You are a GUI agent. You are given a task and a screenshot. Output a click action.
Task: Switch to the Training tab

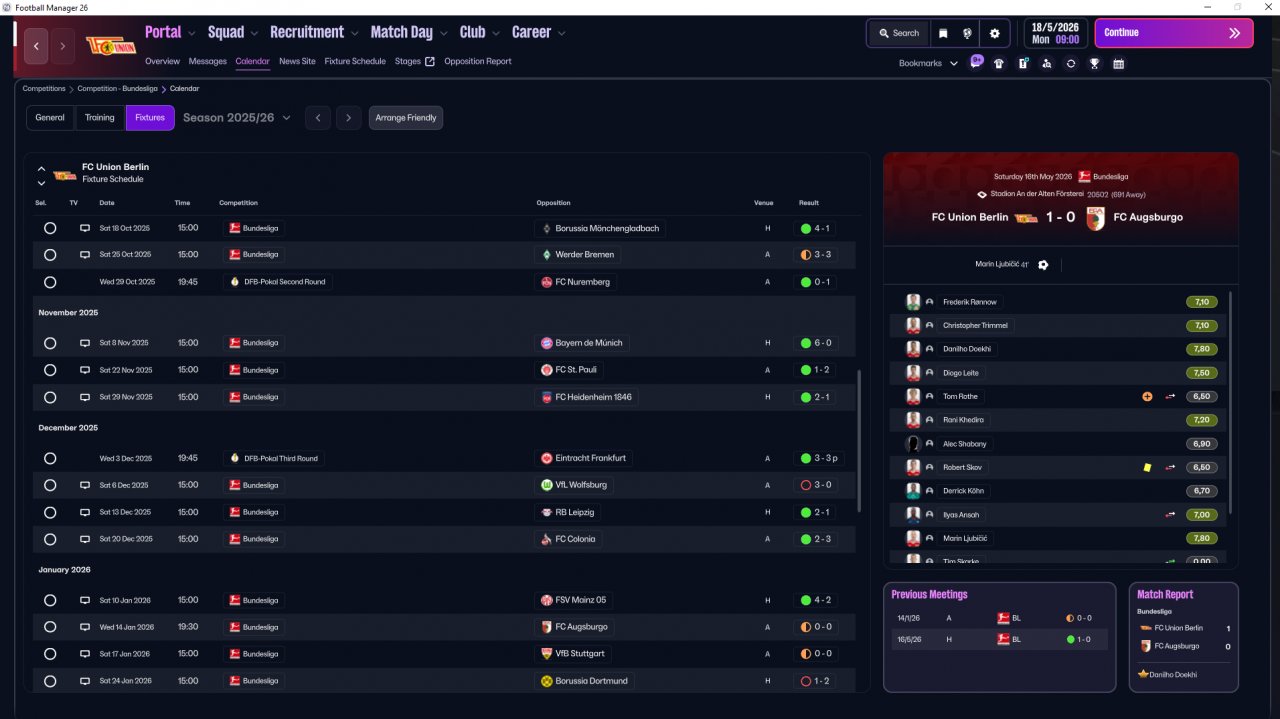100,118
